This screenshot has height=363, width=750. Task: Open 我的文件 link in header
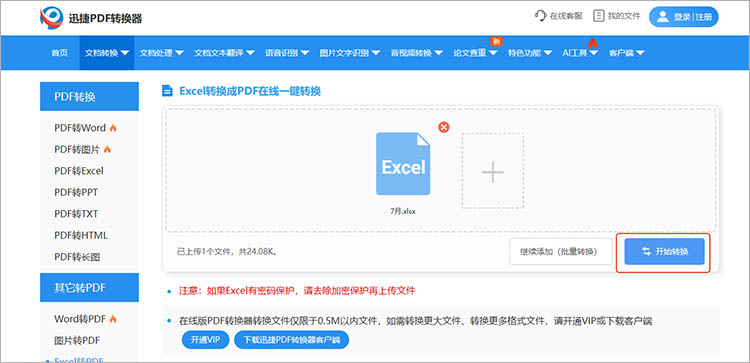tap(617, 16)
